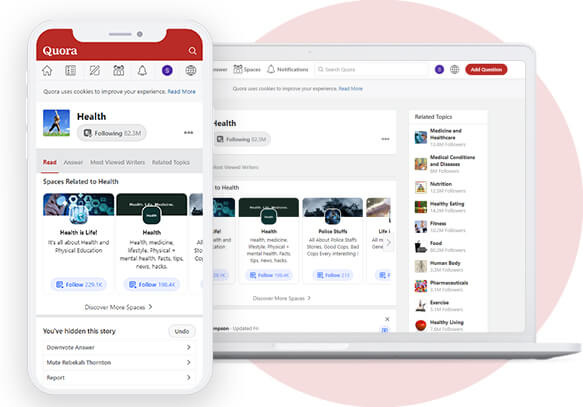The height and width of the screenshot is (407, 583).
Task: Tap the notifications bell on phone
Action: tap(142, 70)
